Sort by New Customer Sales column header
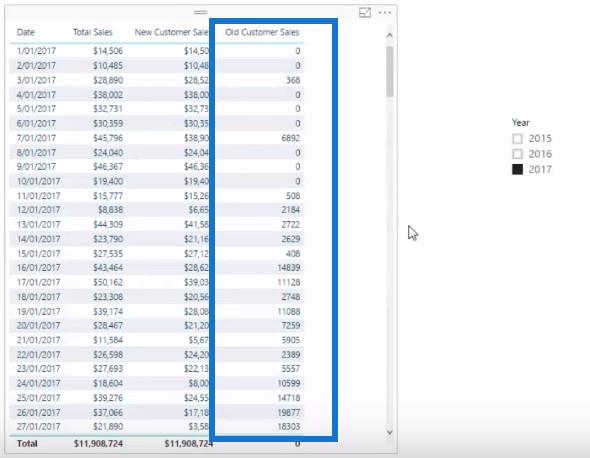Image resolution: width=590 pixels, height=458 pixels. tap(172, 32)
